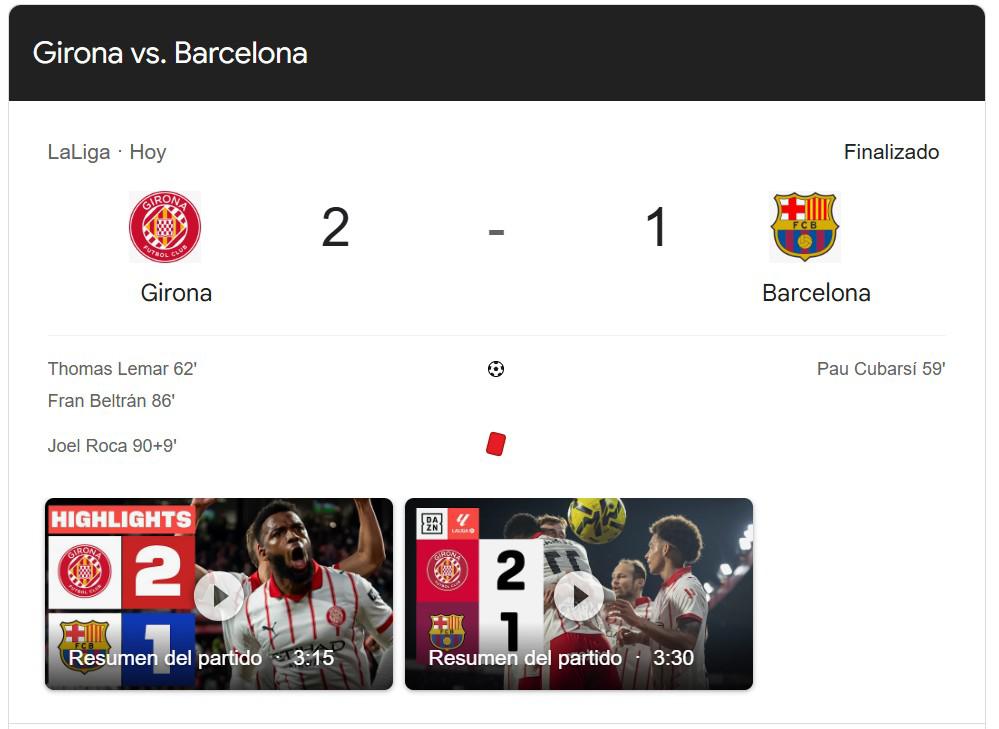Click the soccer ball goals icon
This screenshot has height=729, width=999.
494,369
